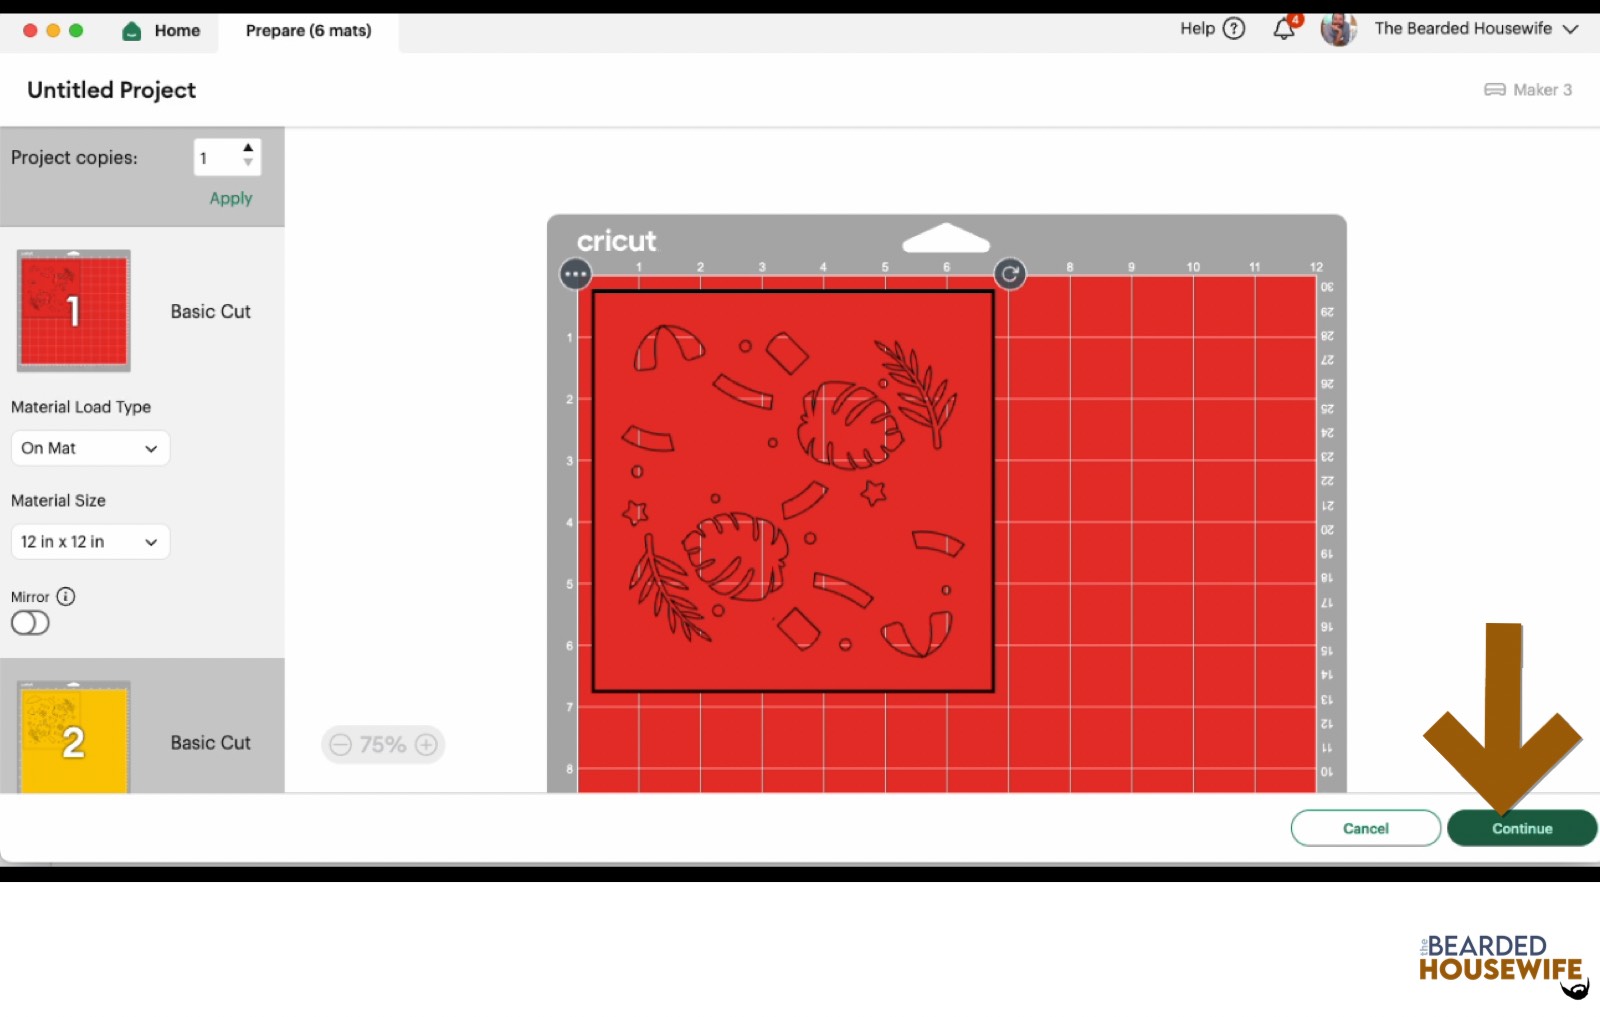The width and height of the screenshot is (1600, 1017).
Task: Open the Home tab
Action: (161, 31)
